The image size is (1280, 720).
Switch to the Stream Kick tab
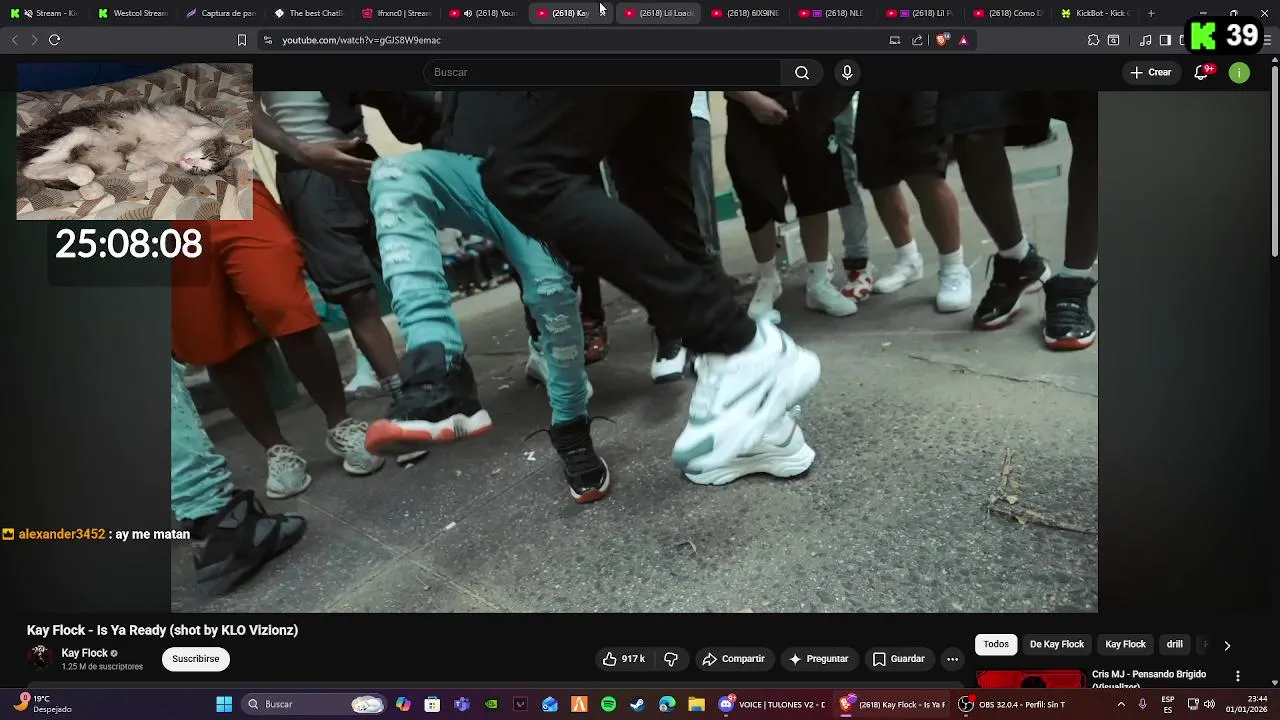click(x=44, y=13)
